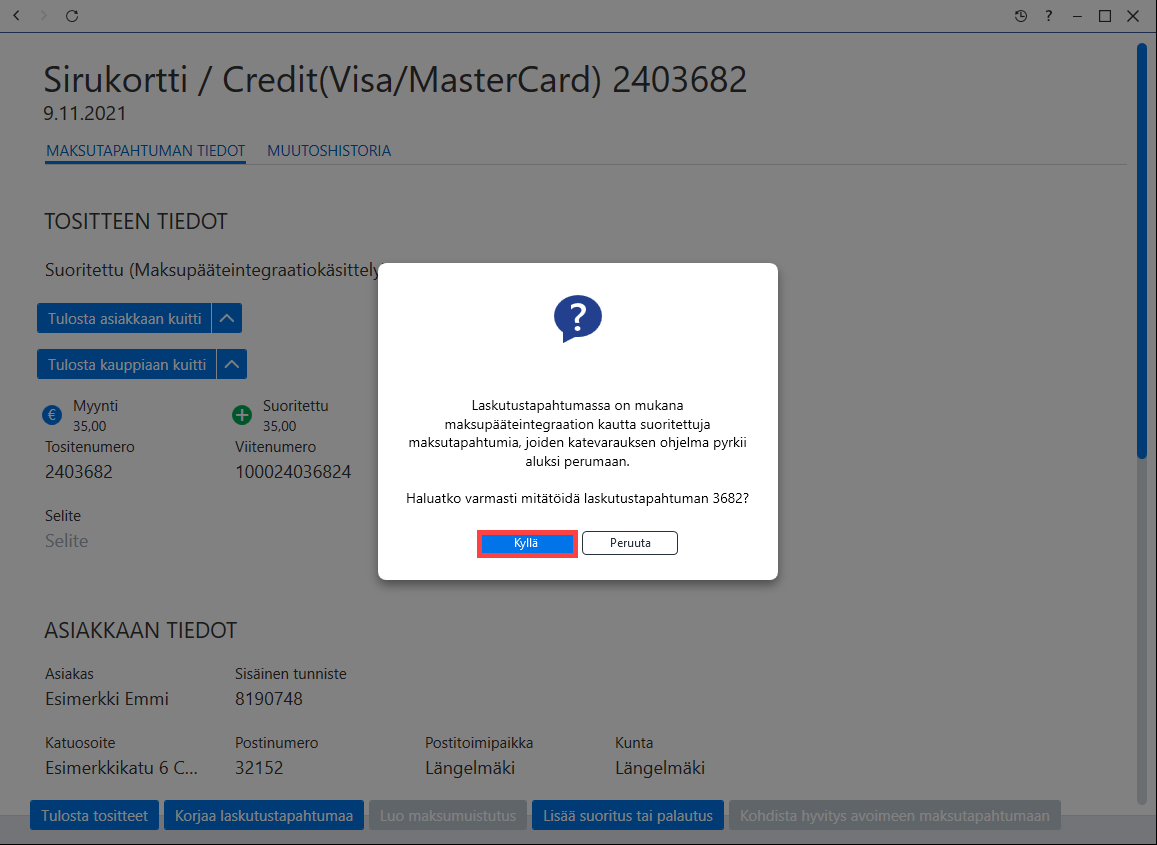Click Myynti amount 35,00

point(89,427)
